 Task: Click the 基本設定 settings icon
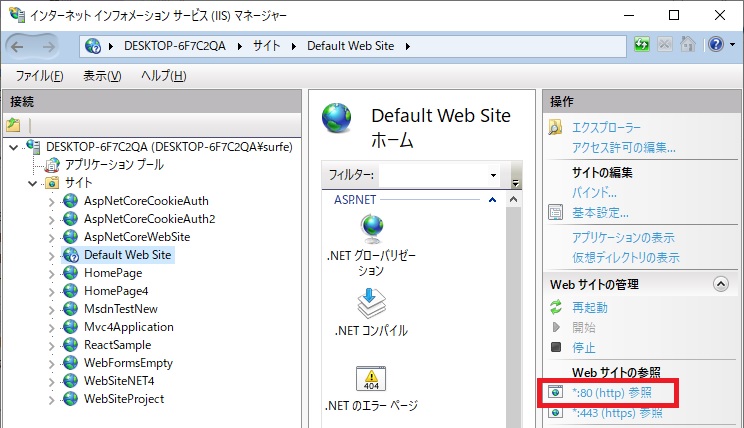click(x=555, y=212)
